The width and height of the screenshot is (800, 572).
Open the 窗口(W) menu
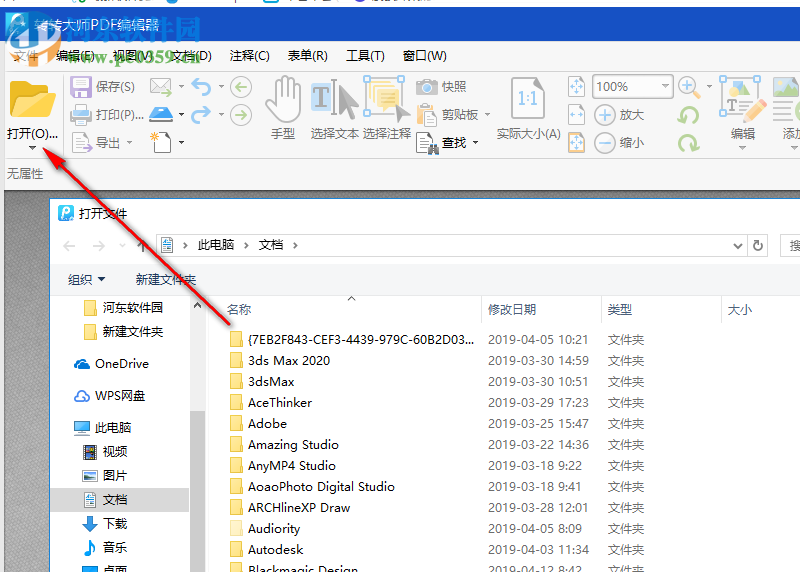click(424, 56)
